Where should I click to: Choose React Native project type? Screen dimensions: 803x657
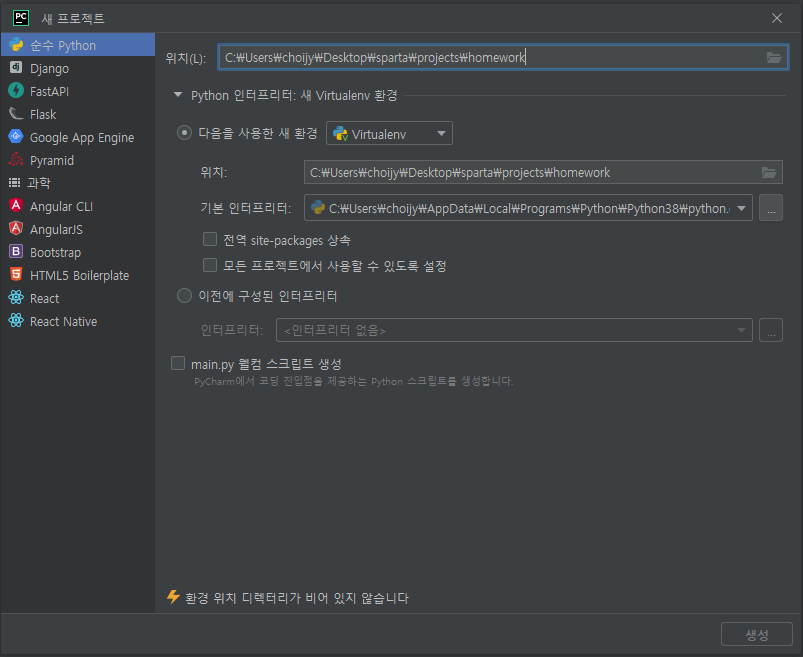(64, 322)
